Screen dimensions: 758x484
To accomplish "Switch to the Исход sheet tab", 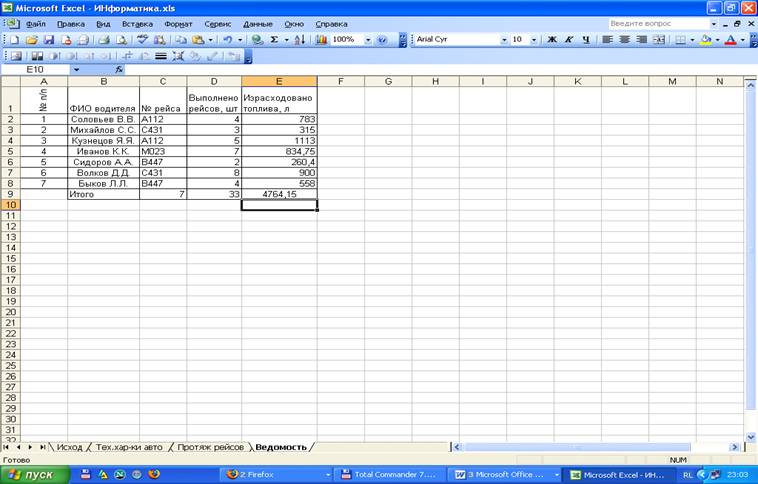I will [69, 447].
